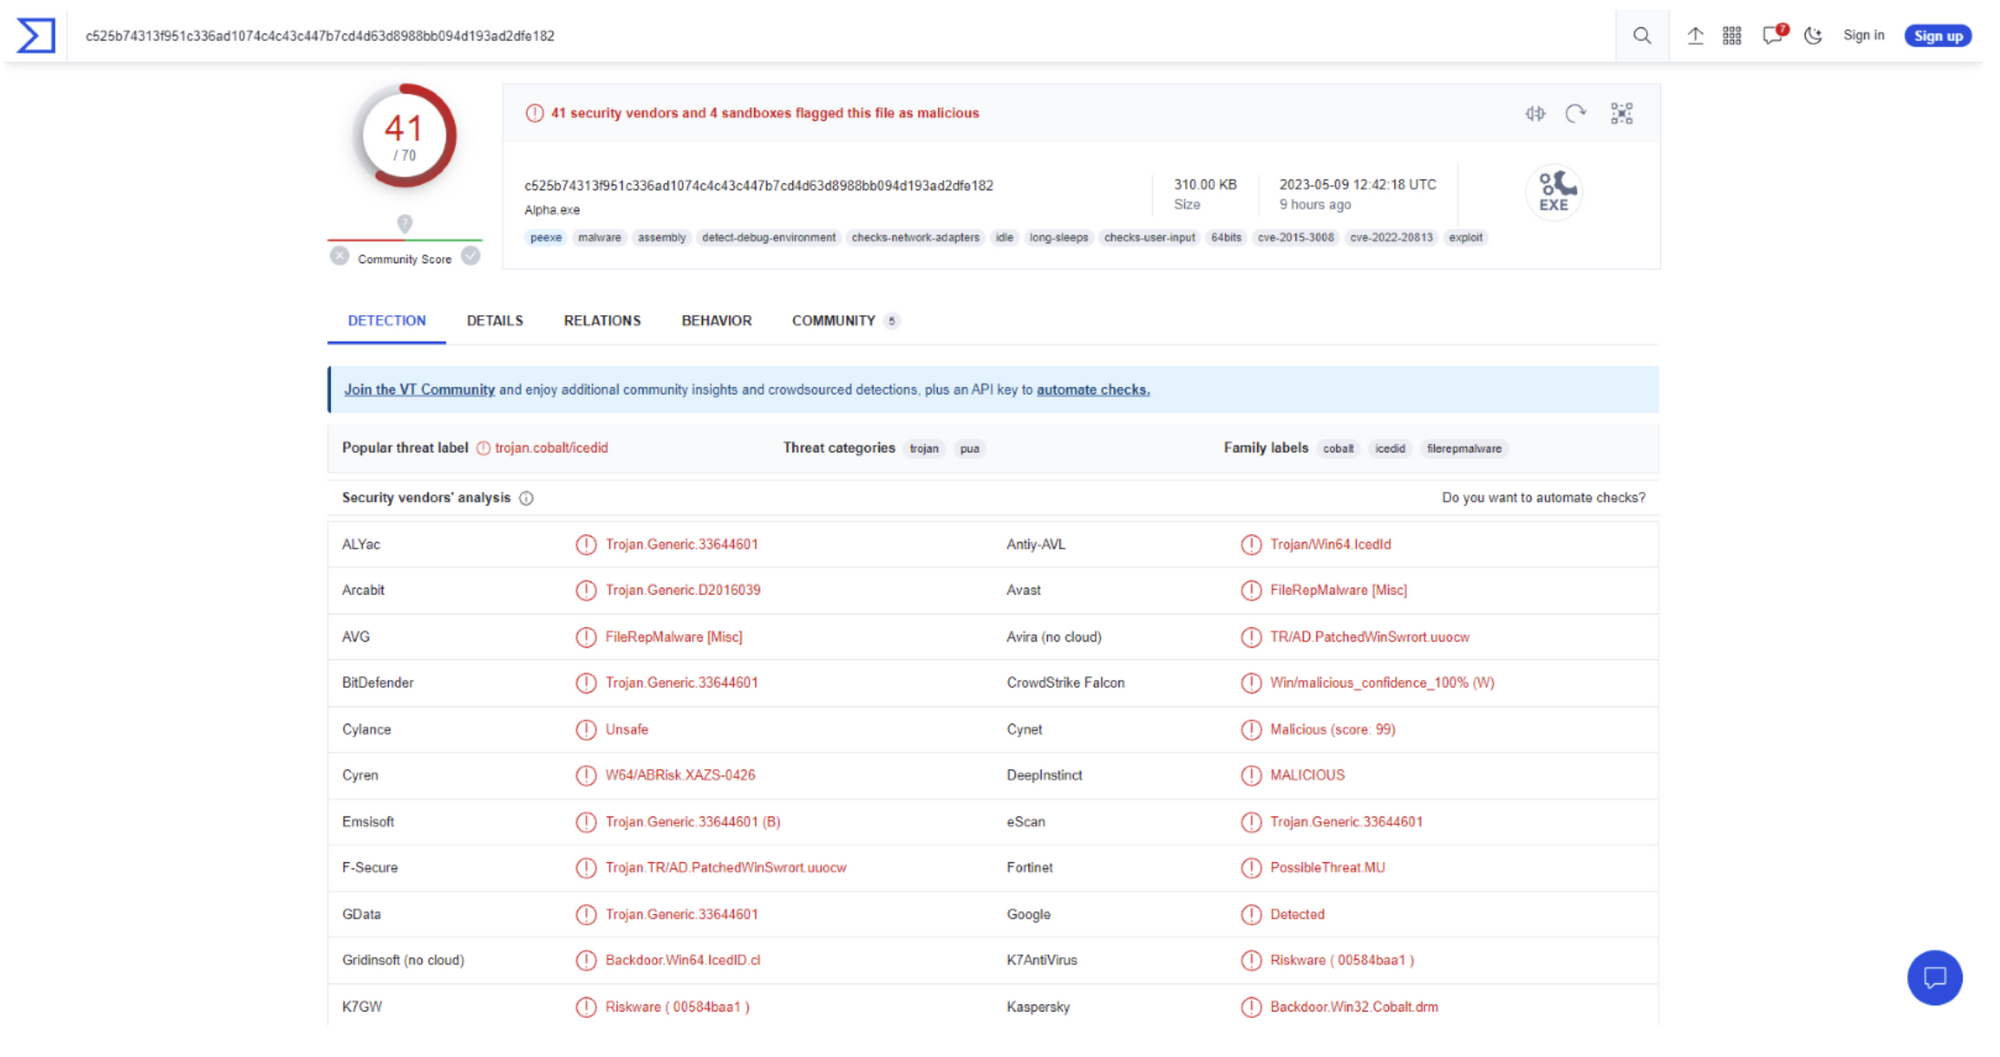Screen dimensions: 2000x1057
Task: Toggle dark mode moon icon
Action: tap(1813, 36)
